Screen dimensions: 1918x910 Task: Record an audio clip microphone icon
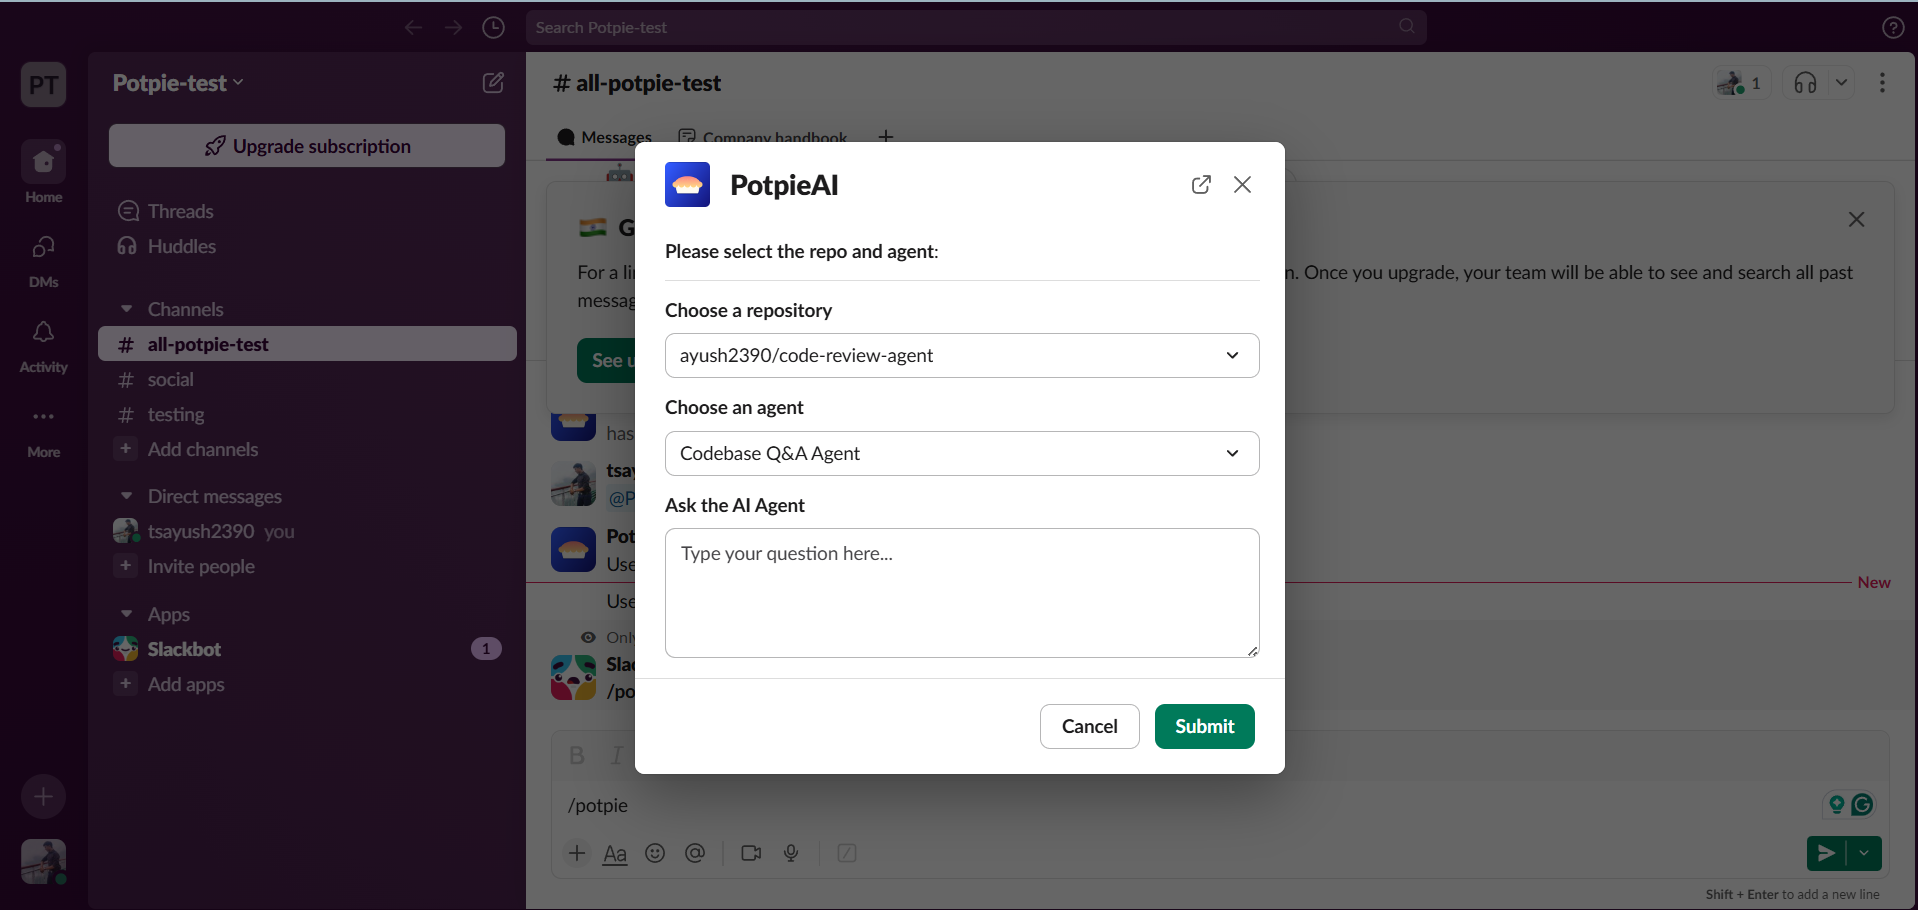tap(791, 853)
